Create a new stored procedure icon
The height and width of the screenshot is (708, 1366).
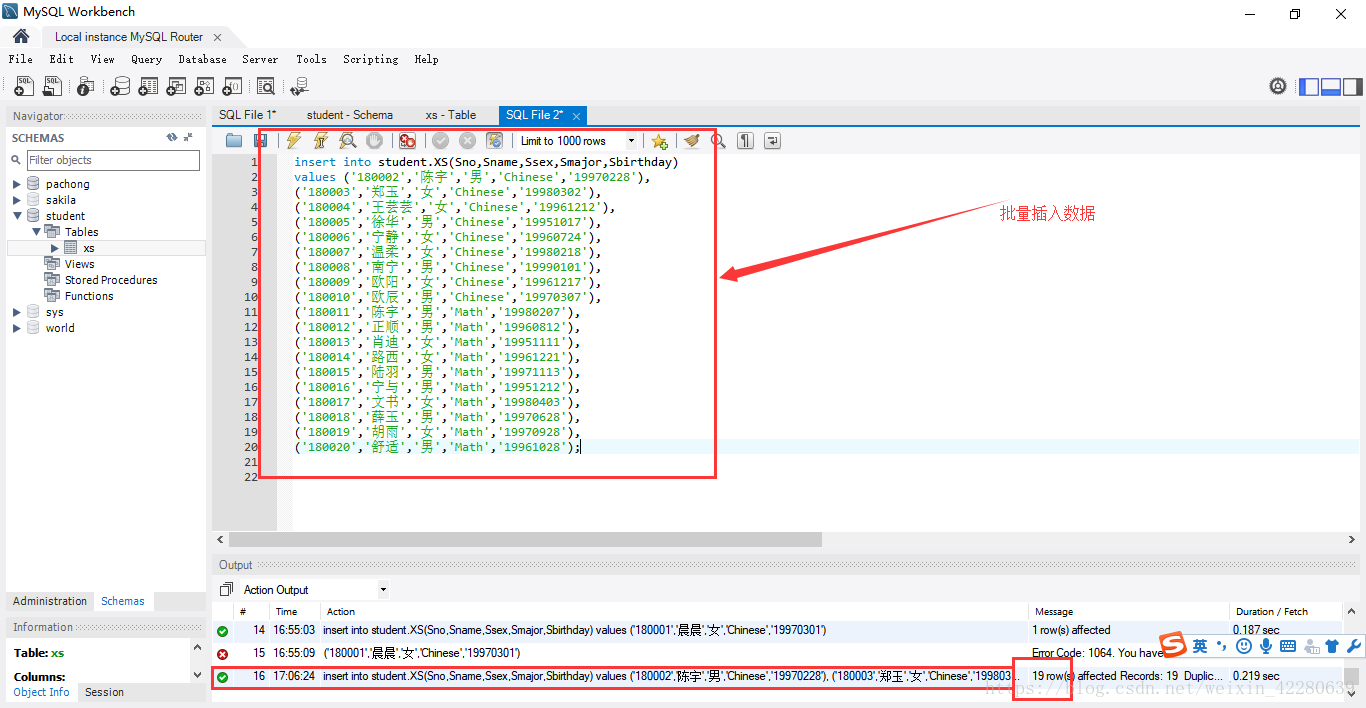pyautogui.click(x=204, y=87)
